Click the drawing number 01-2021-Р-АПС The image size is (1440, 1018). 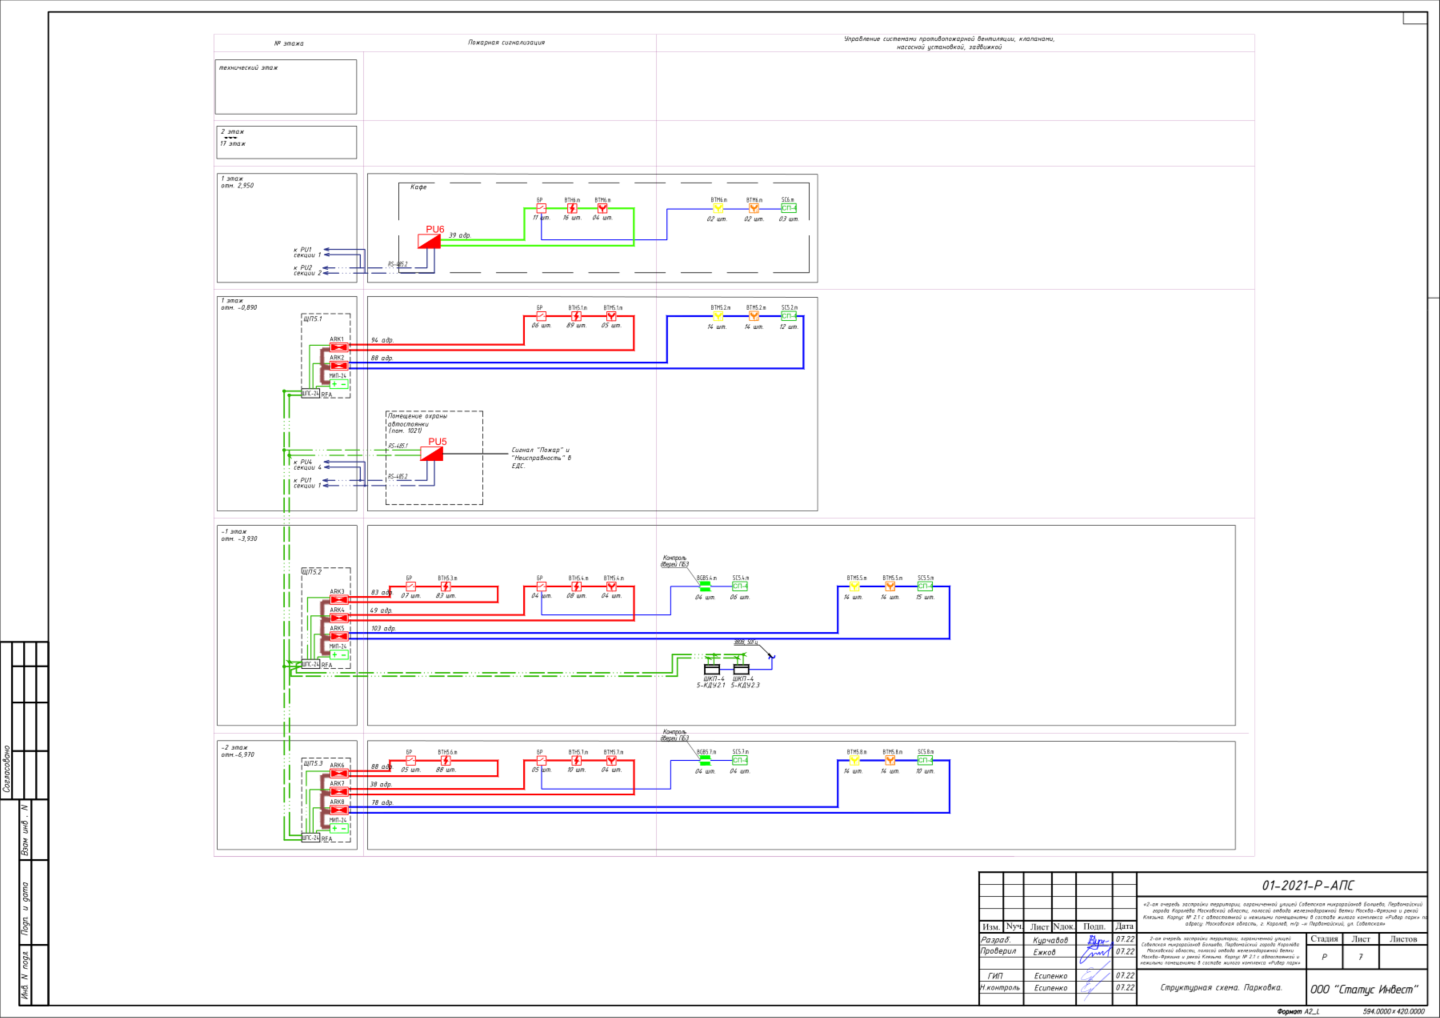(1307, 886)
